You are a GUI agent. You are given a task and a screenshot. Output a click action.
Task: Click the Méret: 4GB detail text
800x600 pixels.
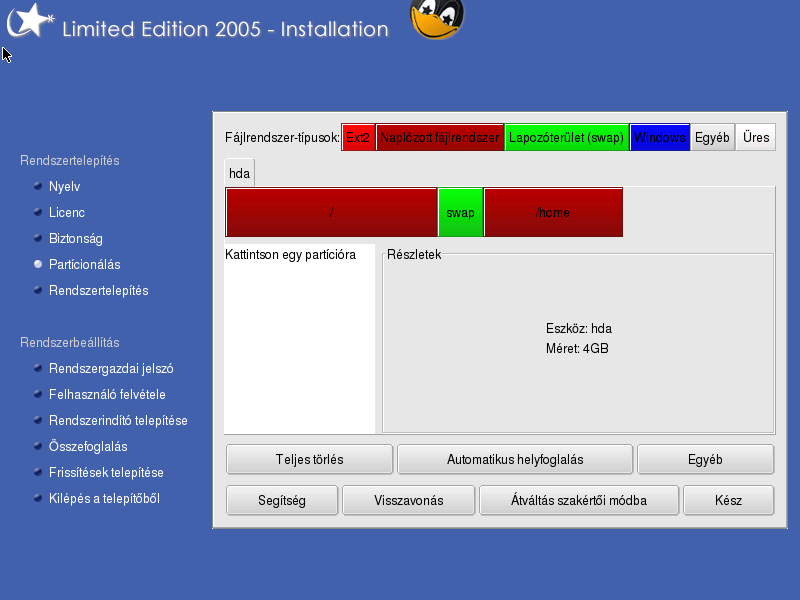point(577,348)
